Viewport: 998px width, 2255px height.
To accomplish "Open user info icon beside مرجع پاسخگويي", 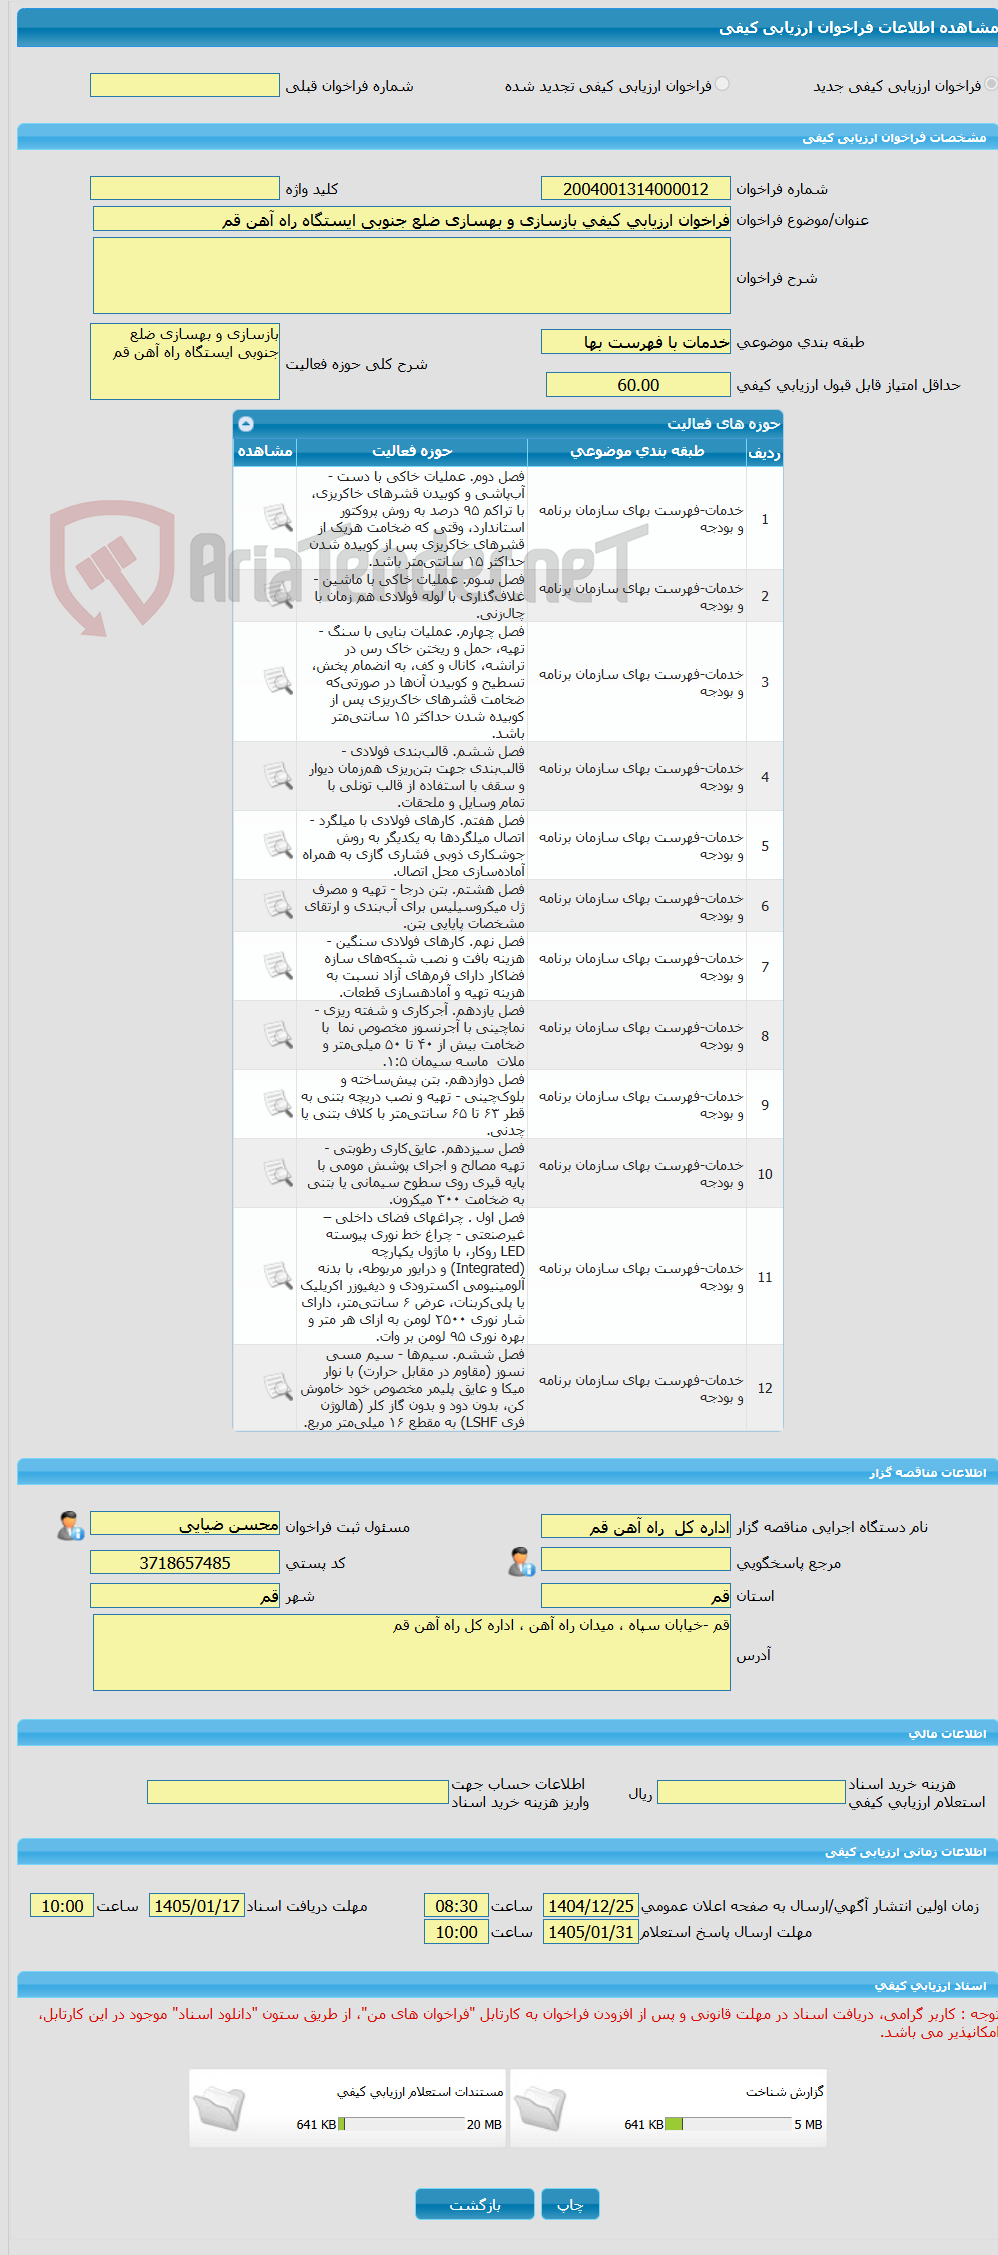I will (x=521, y=1562).
